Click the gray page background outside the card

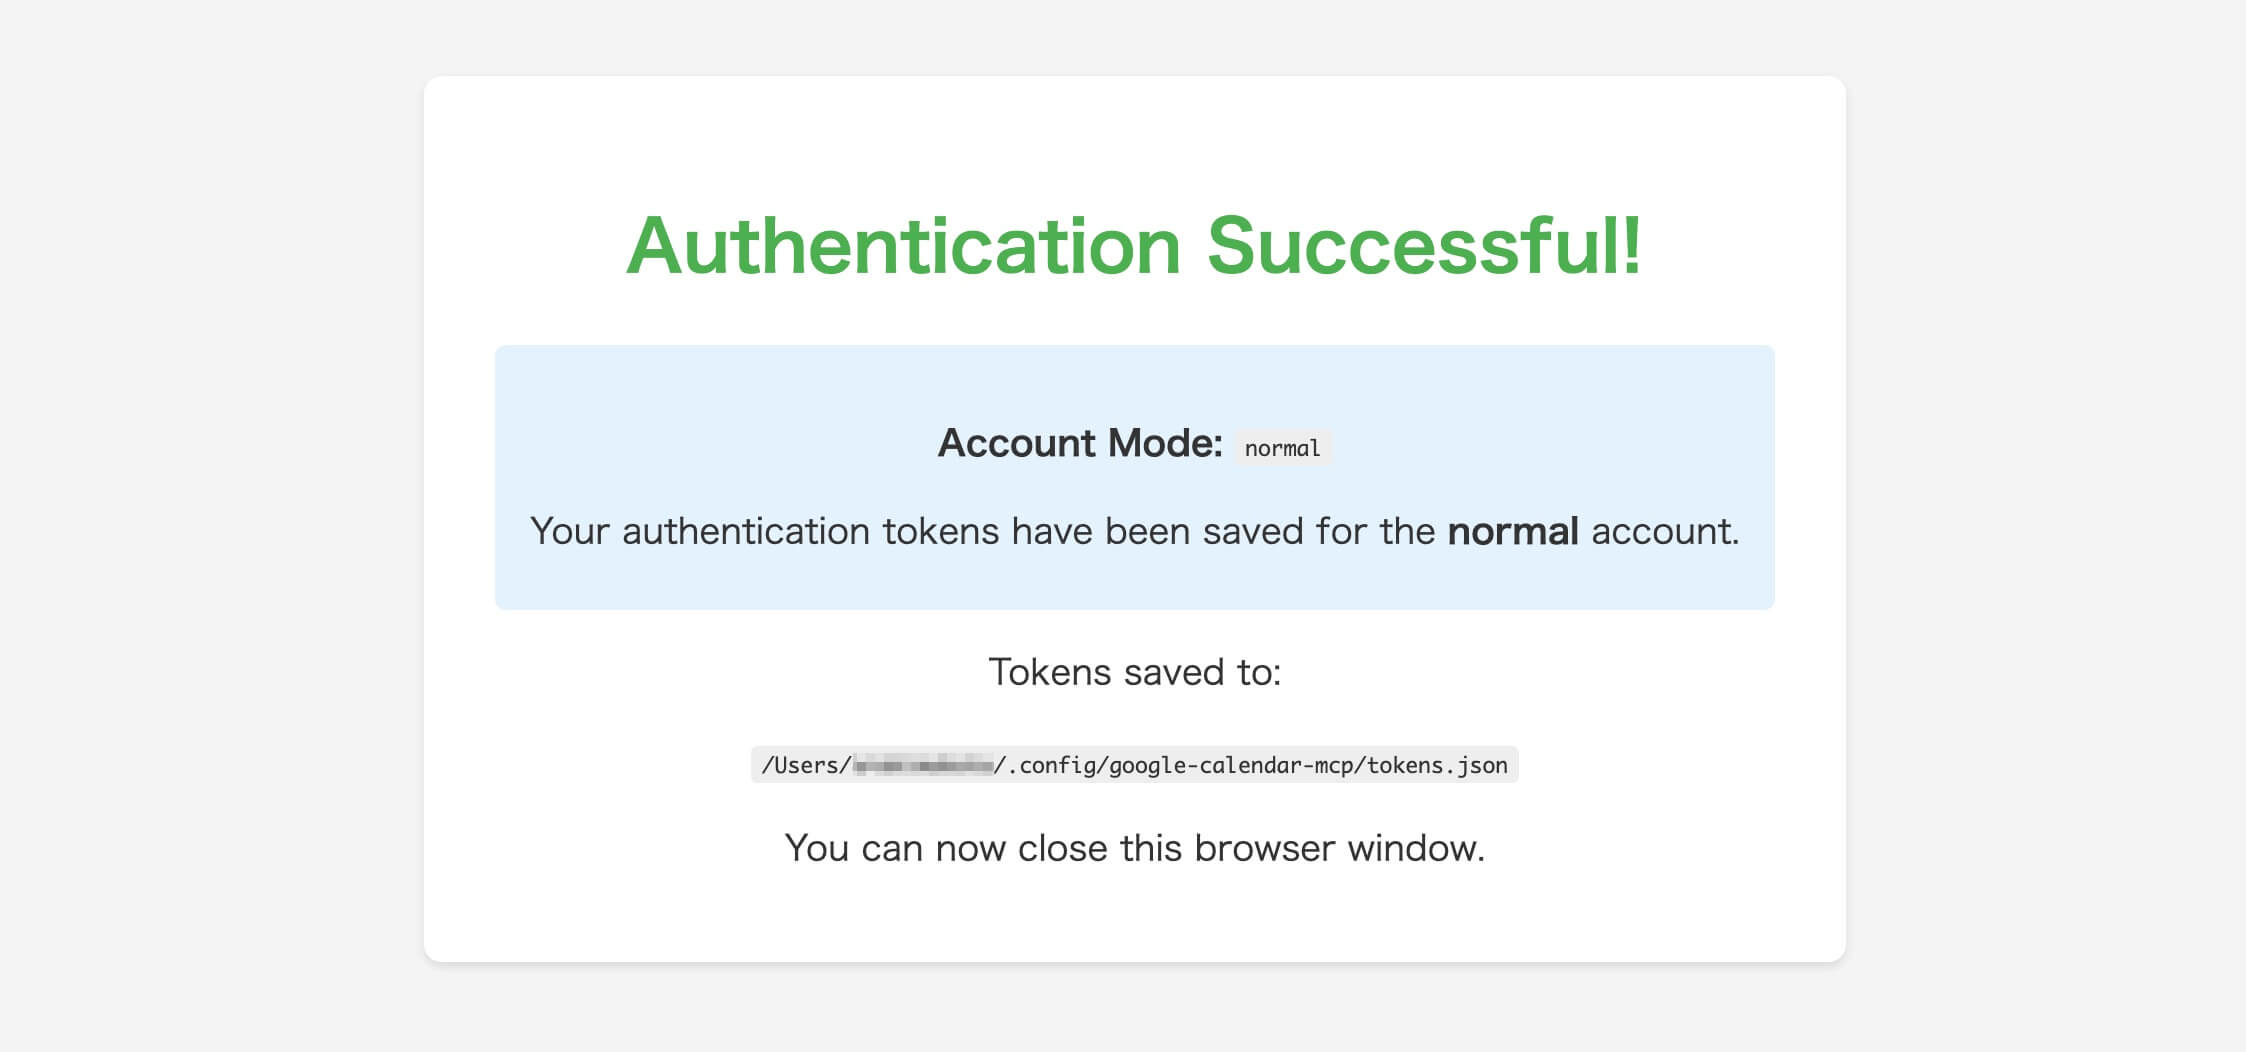[200, 500]
